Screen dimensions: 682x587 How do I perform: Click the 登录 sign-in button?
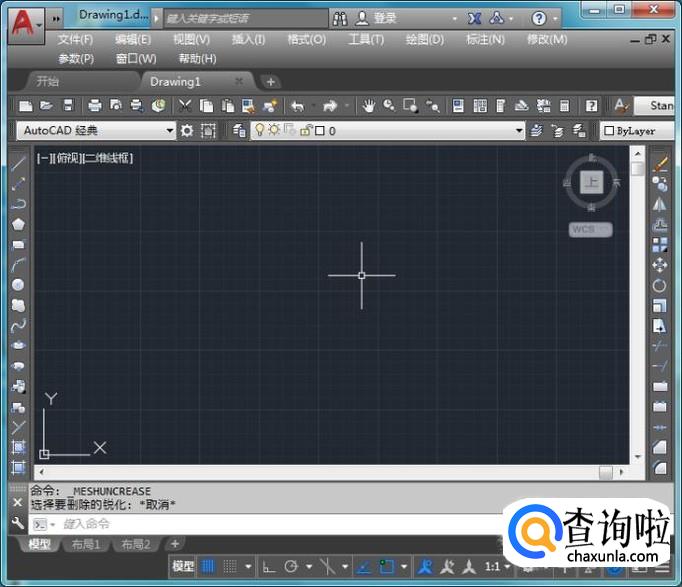(x=385, y=18)
